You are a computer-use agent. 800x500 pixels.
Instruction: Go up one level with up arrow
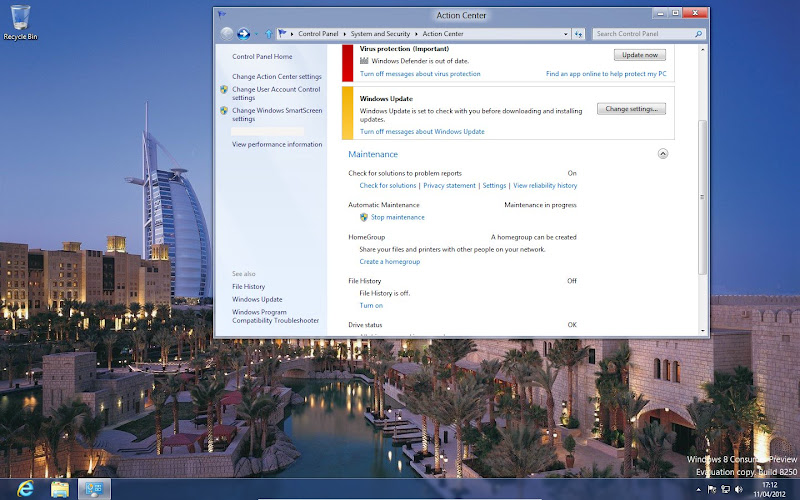[269, 34]
